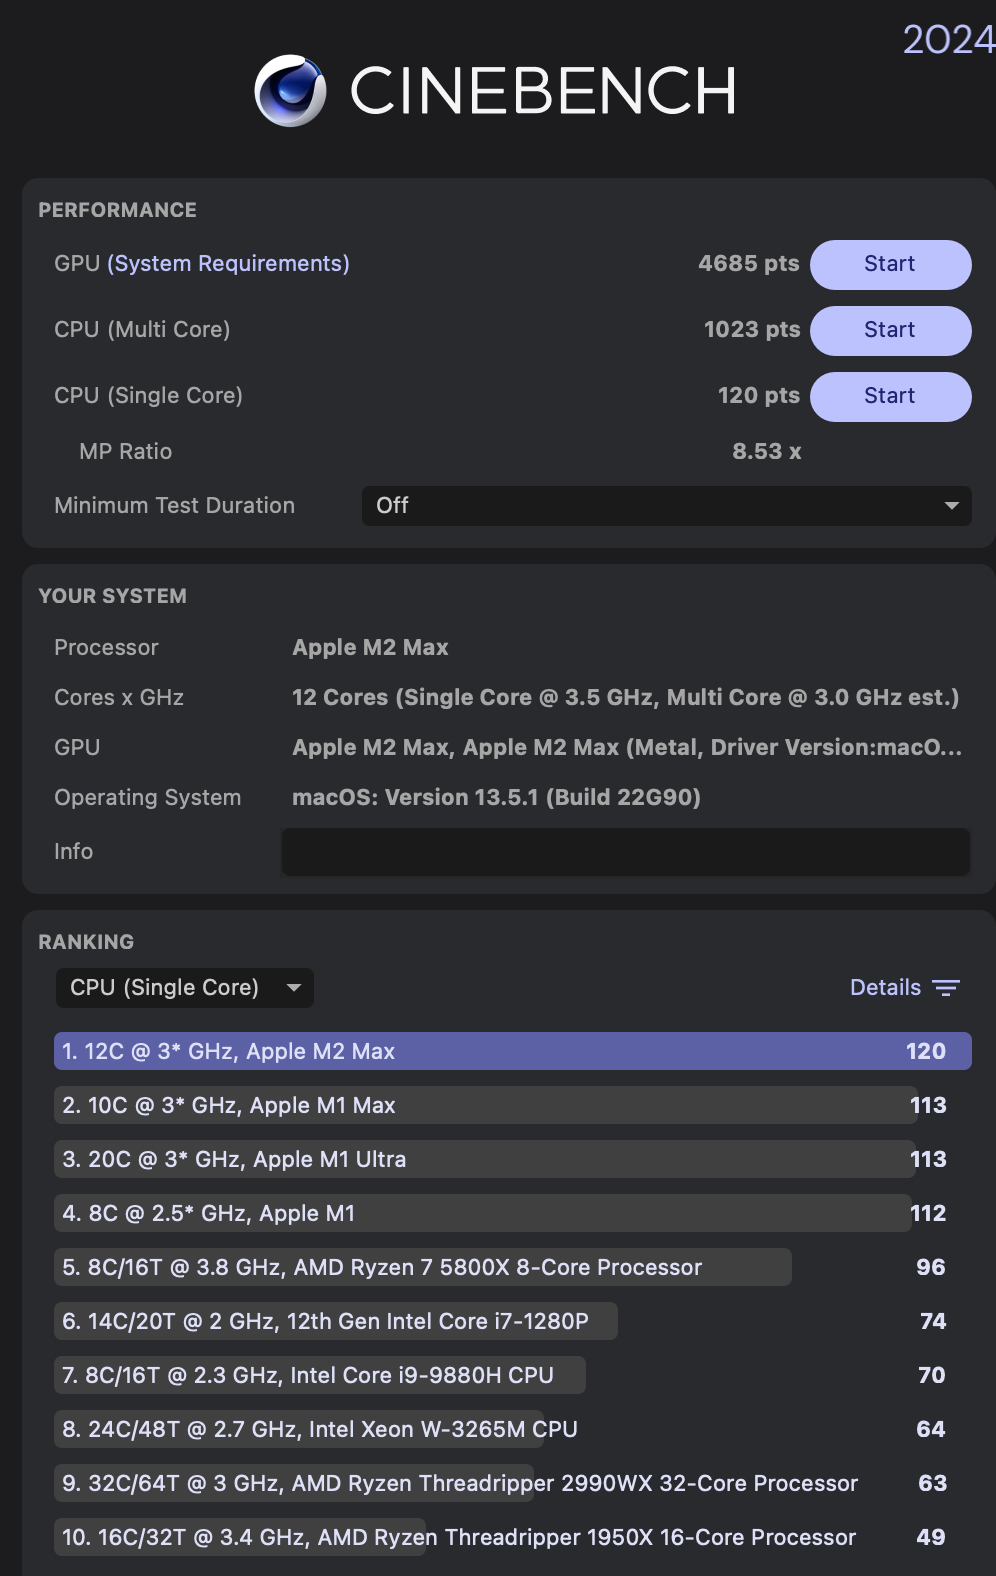The image size is (996, 1576).
Task: Click the Cinebench sphere logo icon
Action: pos(290,90)
